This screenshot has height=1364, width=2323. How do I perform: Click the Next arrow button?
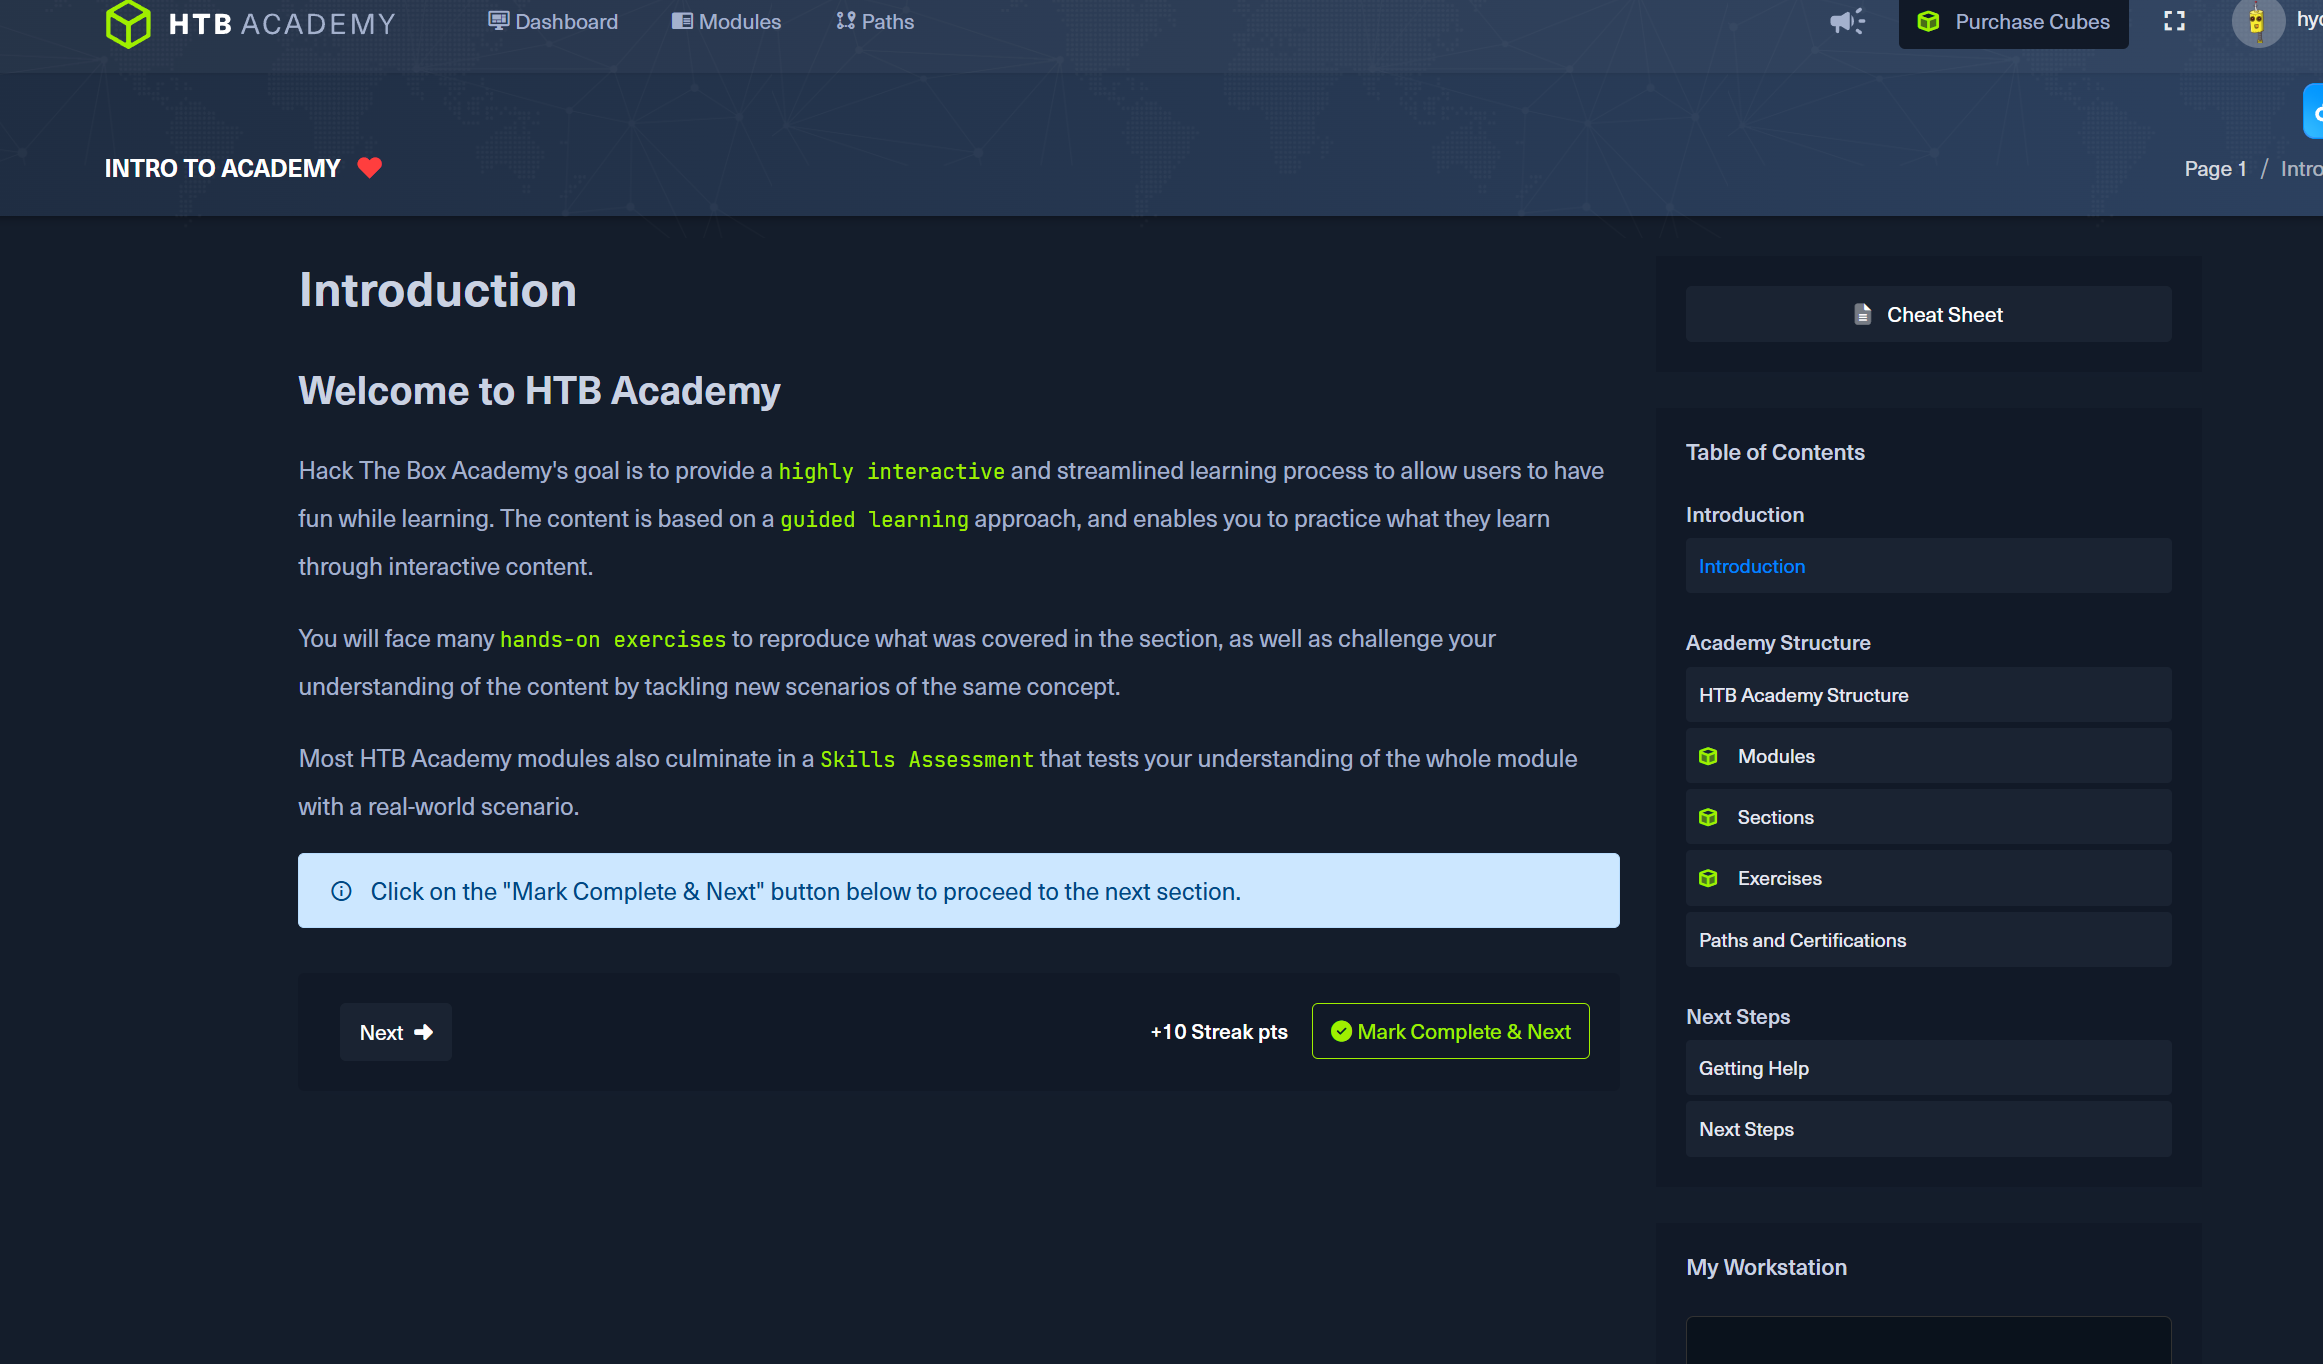(396, 1032)
